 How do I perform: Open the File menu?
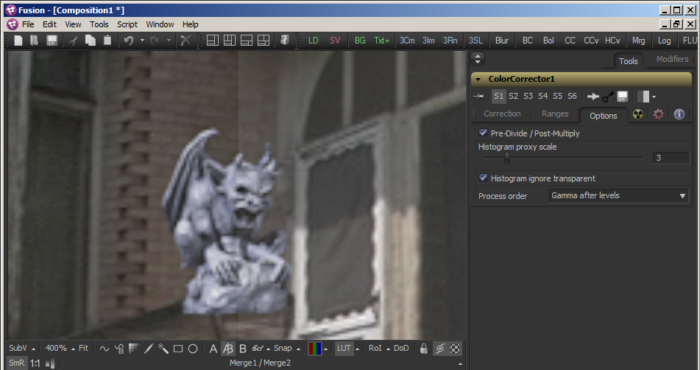(28, 24)
